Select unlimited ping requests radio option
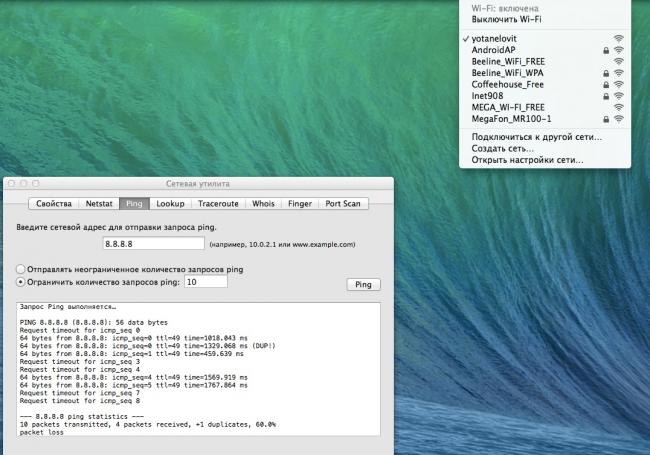Viewport: 650px width, 455px height. 20,269
